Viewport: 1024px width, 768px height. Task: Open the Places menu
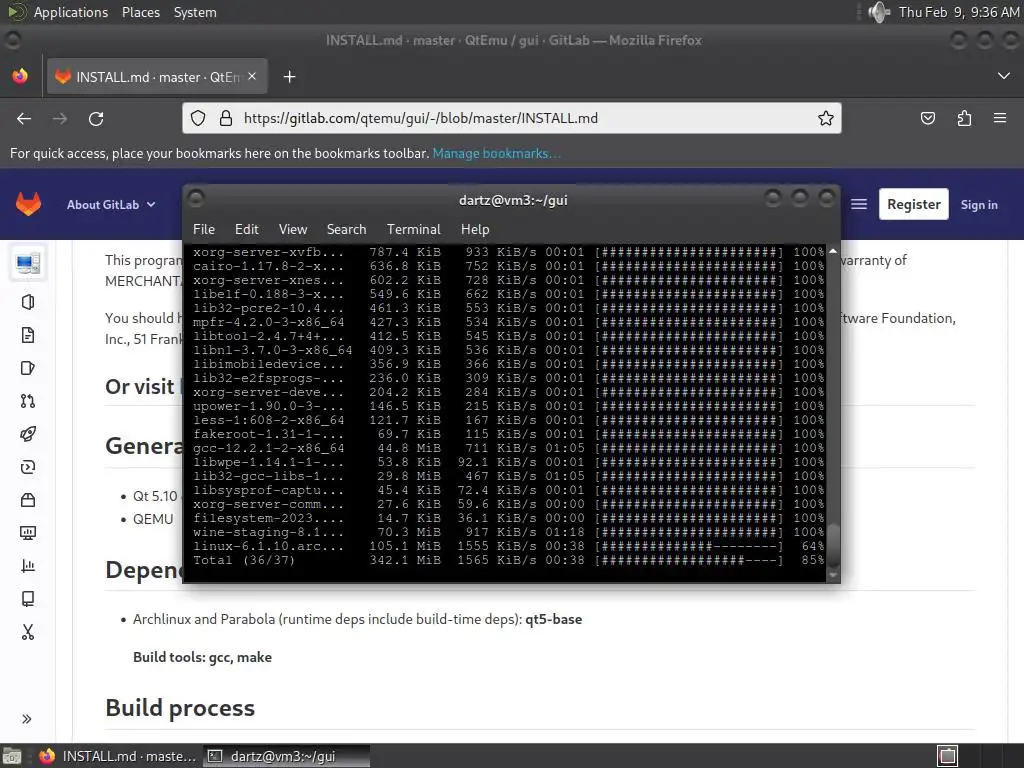pos(141,12)
